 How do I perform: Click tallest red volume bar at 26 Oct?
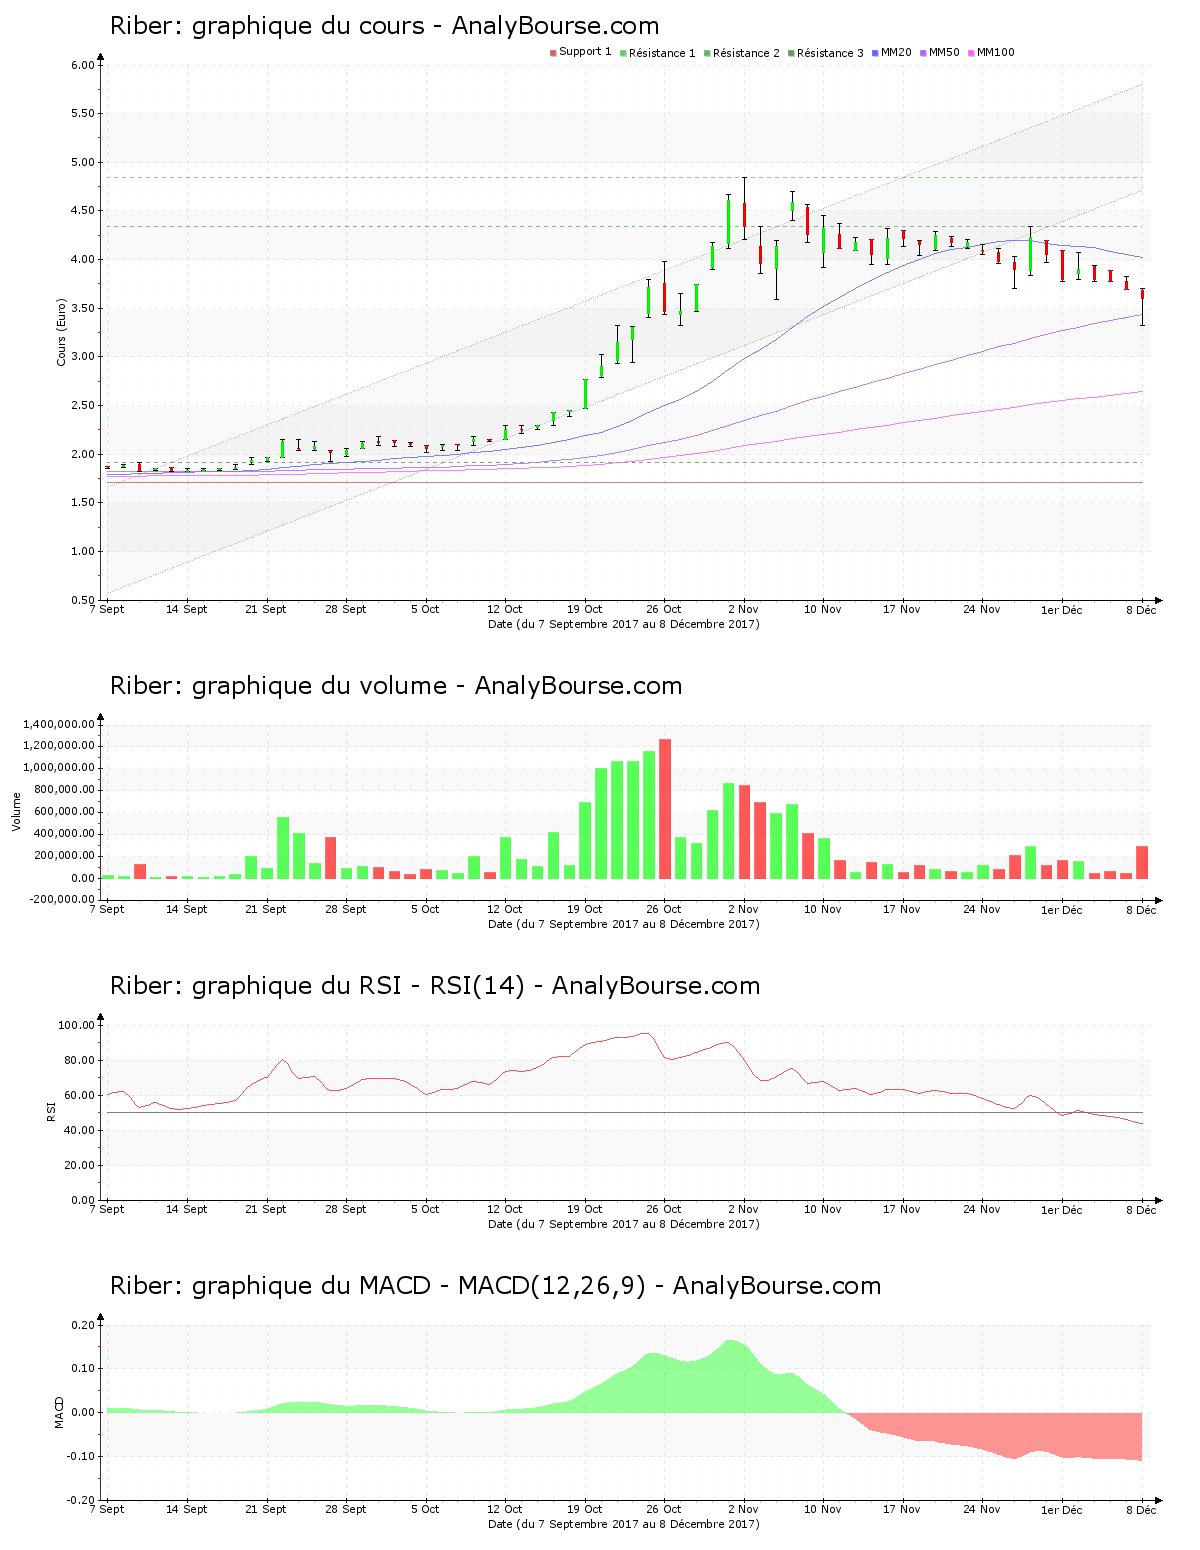tap(665, 809)
